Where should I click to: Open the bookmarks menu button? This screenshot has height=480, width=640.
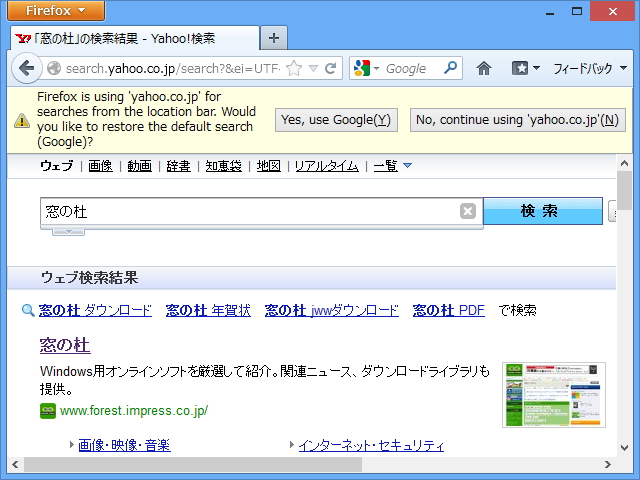pyautogui.click(x=526, y=68)
